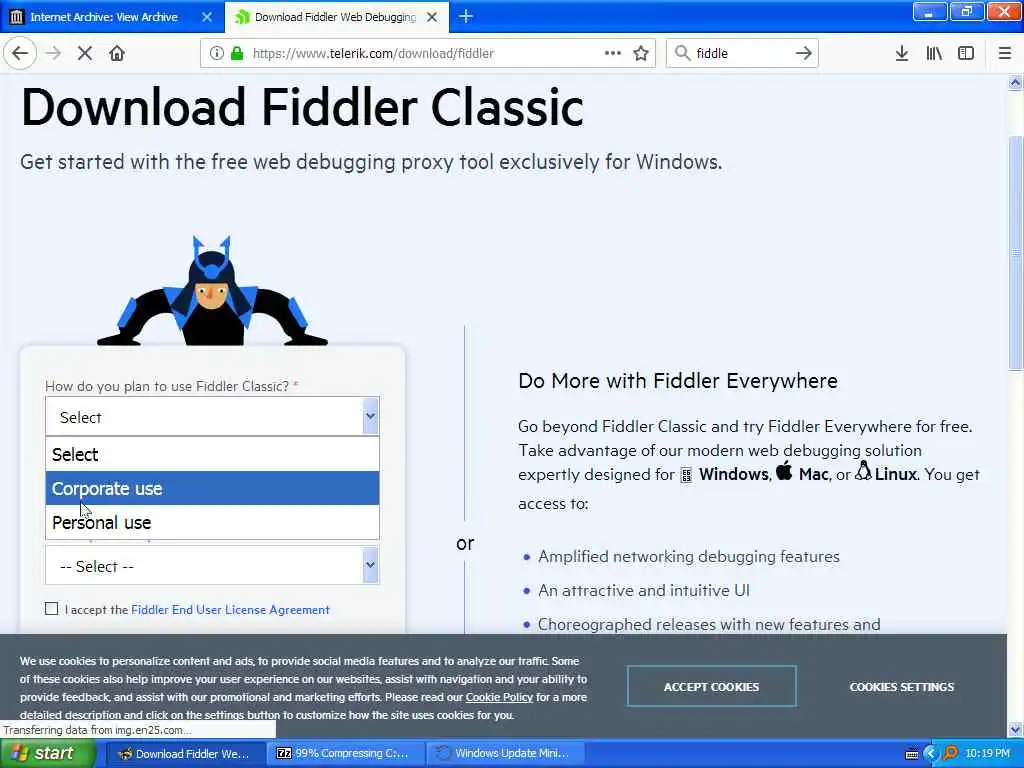Image resolution: width=1024 pixels, height=768 pixels.
Task: Click Transferring data status bar text
Action: tap(97, 729)
